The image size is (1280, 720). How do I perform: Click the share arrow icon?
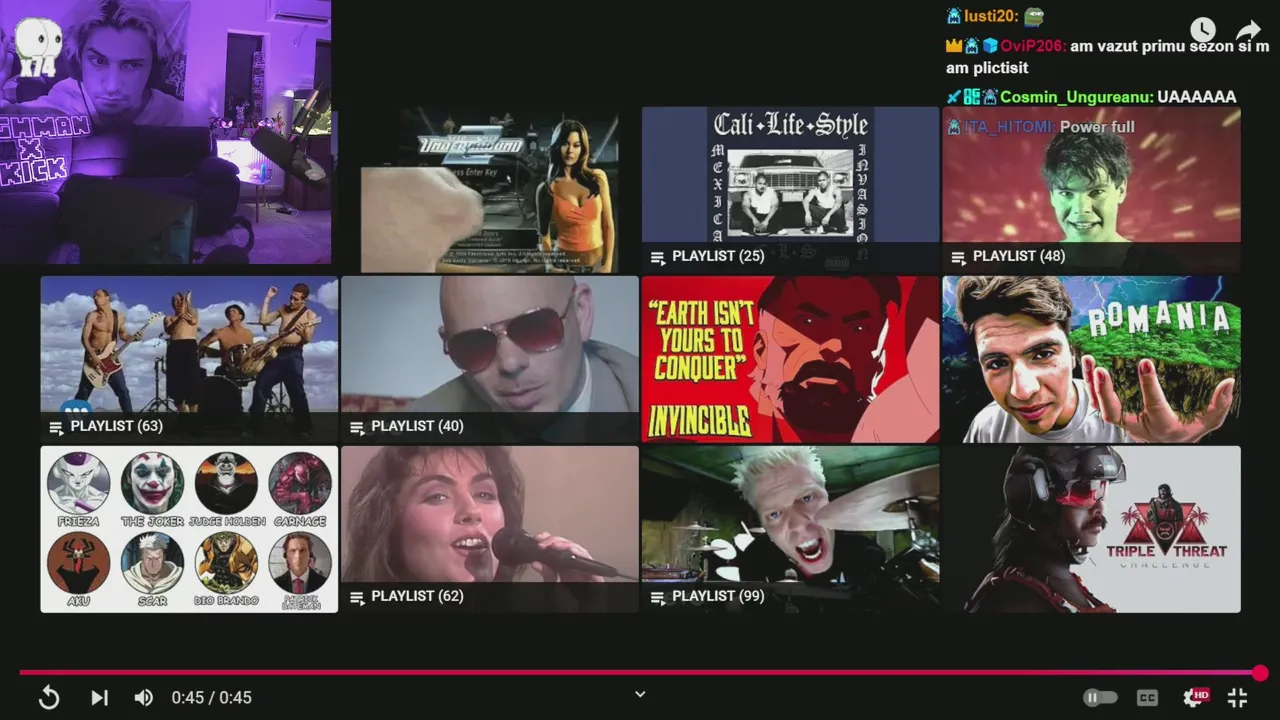(x=1249, y=30)
